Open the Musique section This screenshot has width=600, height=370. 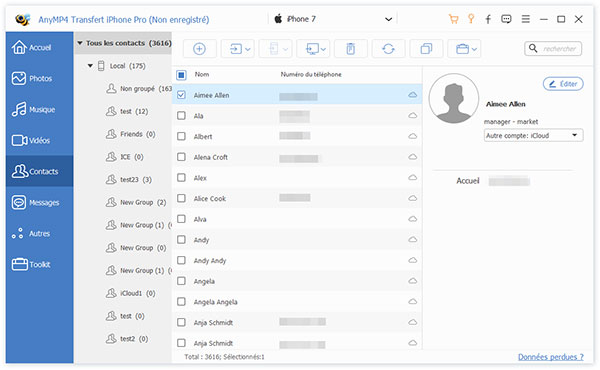point(39,109)
